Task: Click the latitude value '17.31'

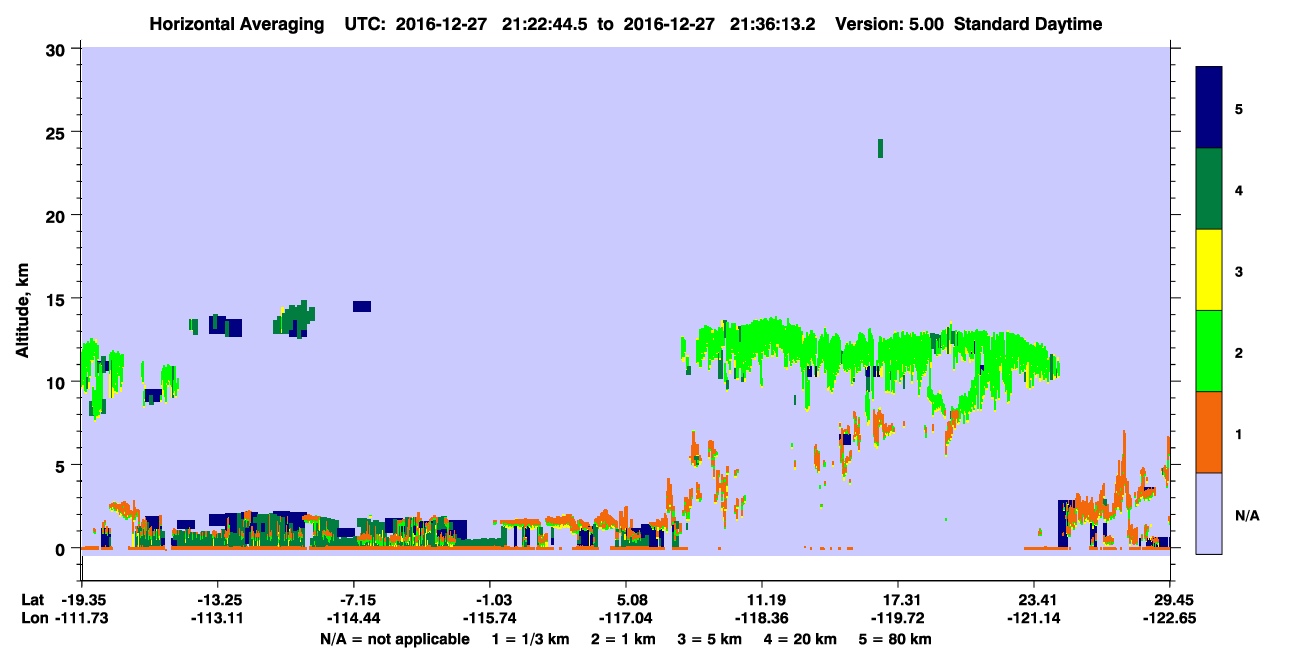Action: coord(898,600)
